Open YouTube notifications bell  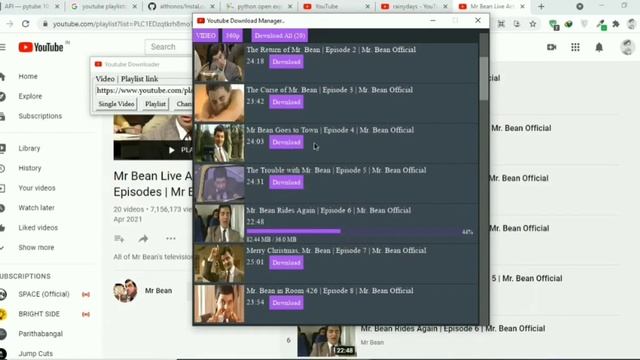599,47
